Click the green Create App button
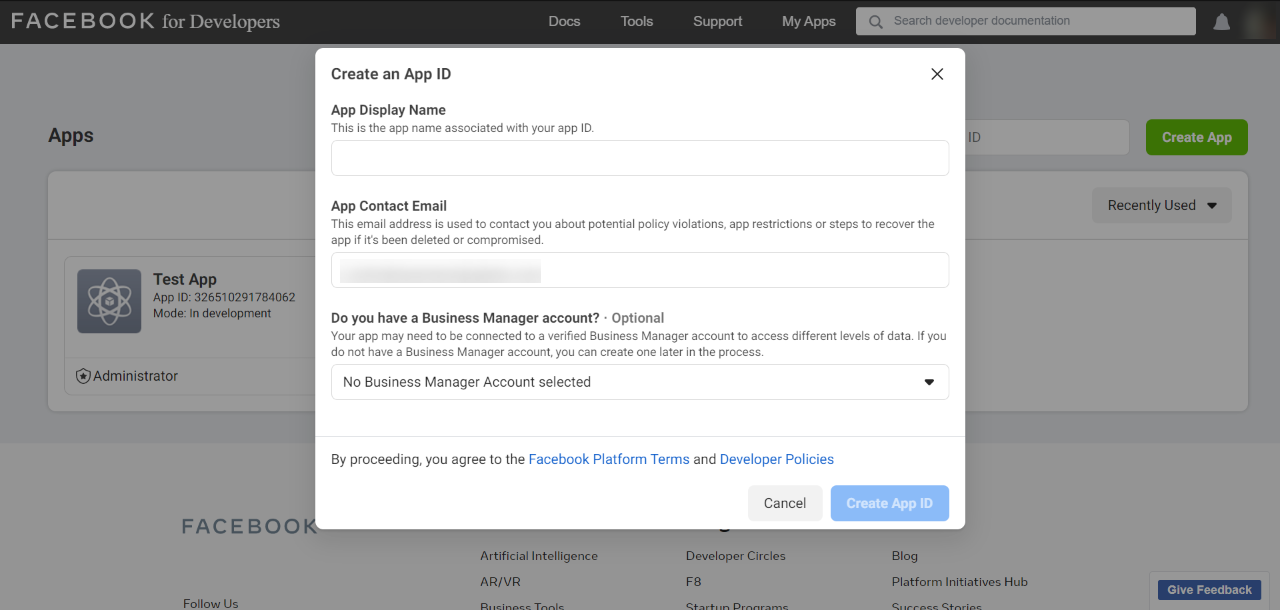This screenshot has width=1280, height=610. pos(1196,137)
